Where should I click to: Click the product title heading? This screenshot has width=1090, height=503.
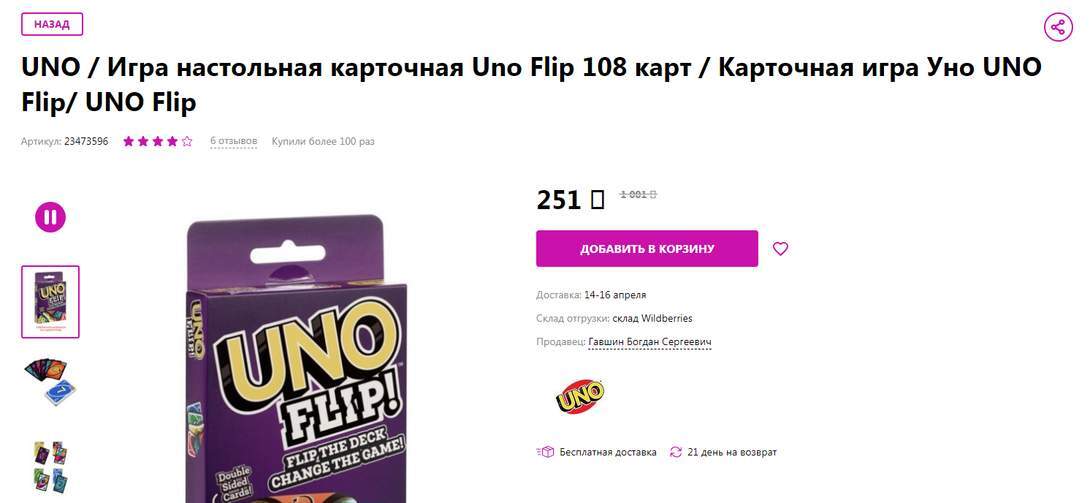531,85
